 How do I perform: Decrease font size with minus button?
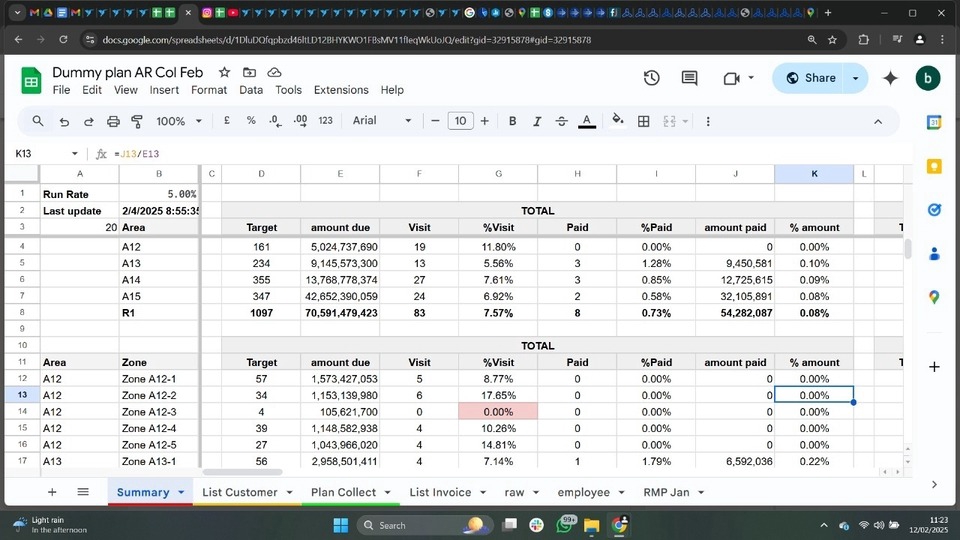[435, 121]
